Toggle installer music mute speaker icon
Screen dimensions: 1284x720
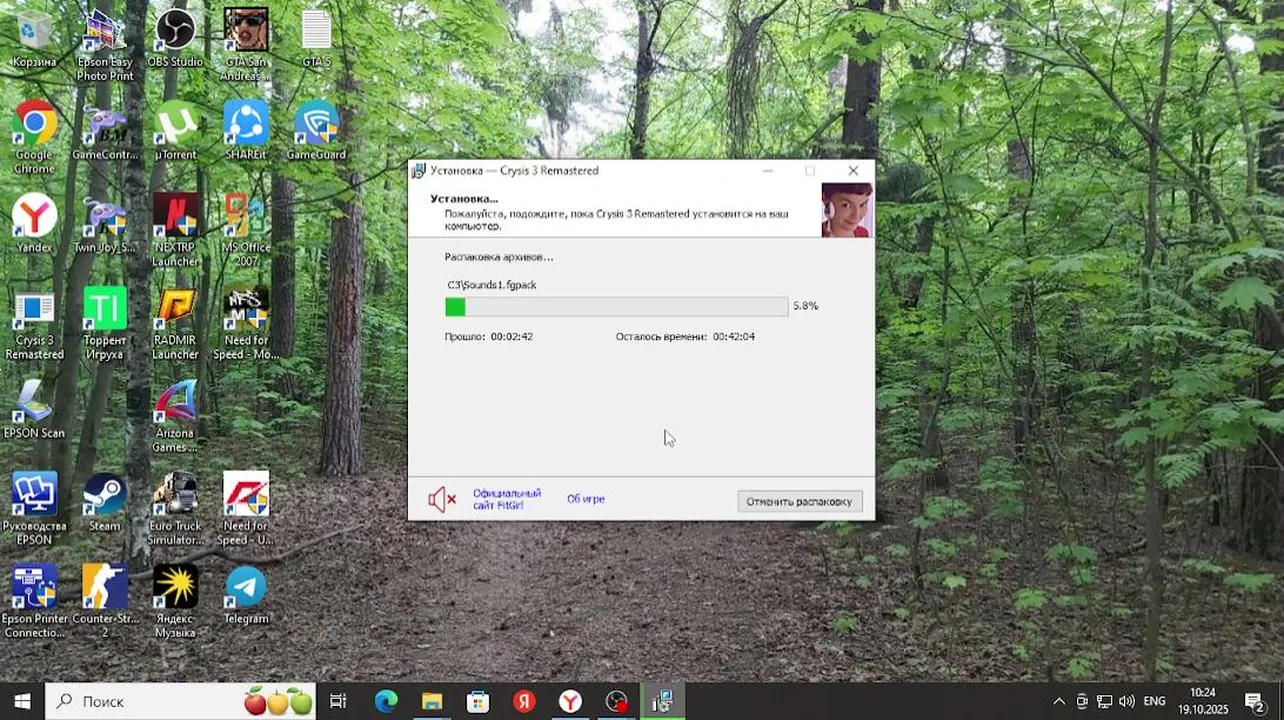[x=441, y=499]
